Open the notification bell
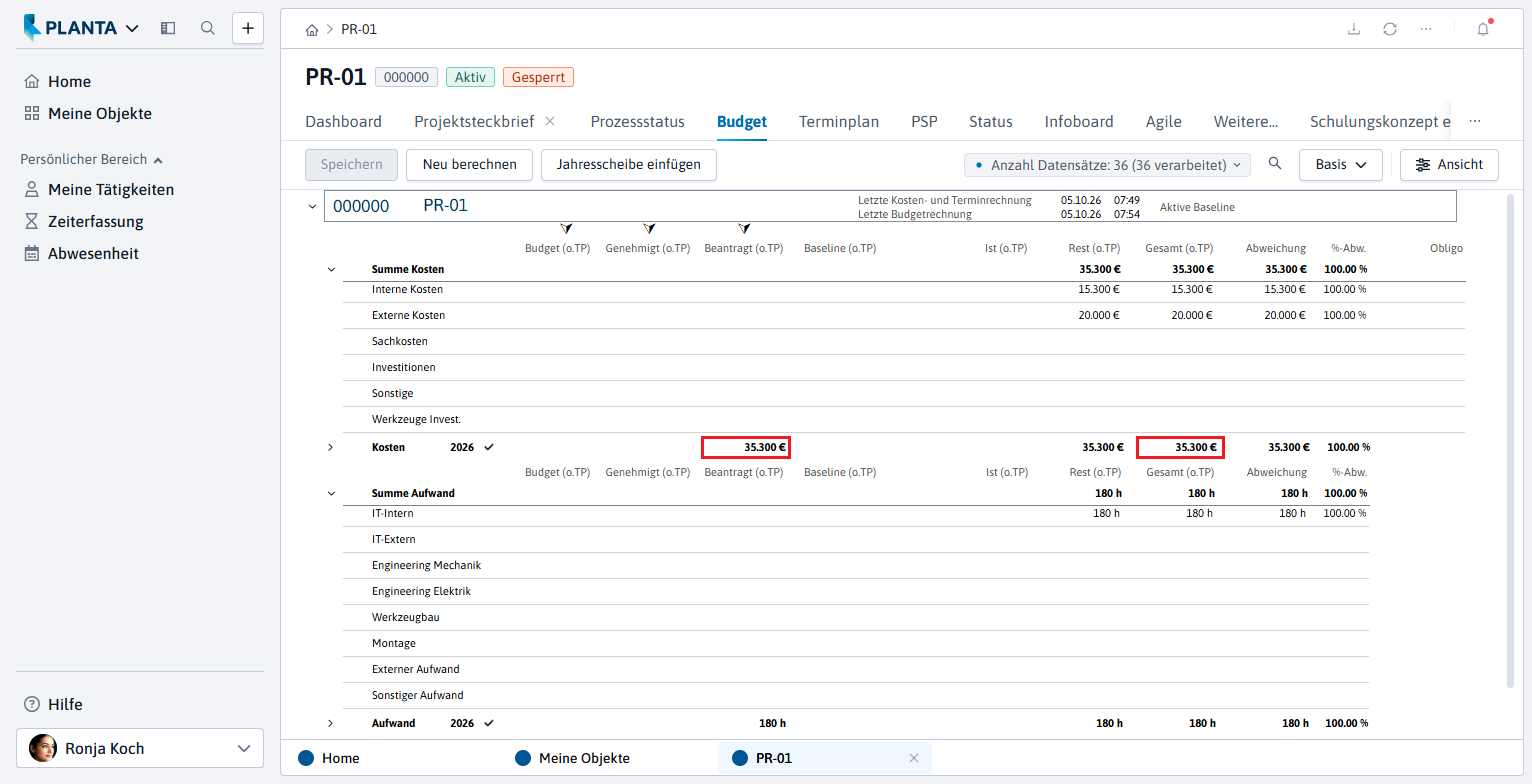This screenshot has height=784, width=1532. click(x=1483, y=29)
